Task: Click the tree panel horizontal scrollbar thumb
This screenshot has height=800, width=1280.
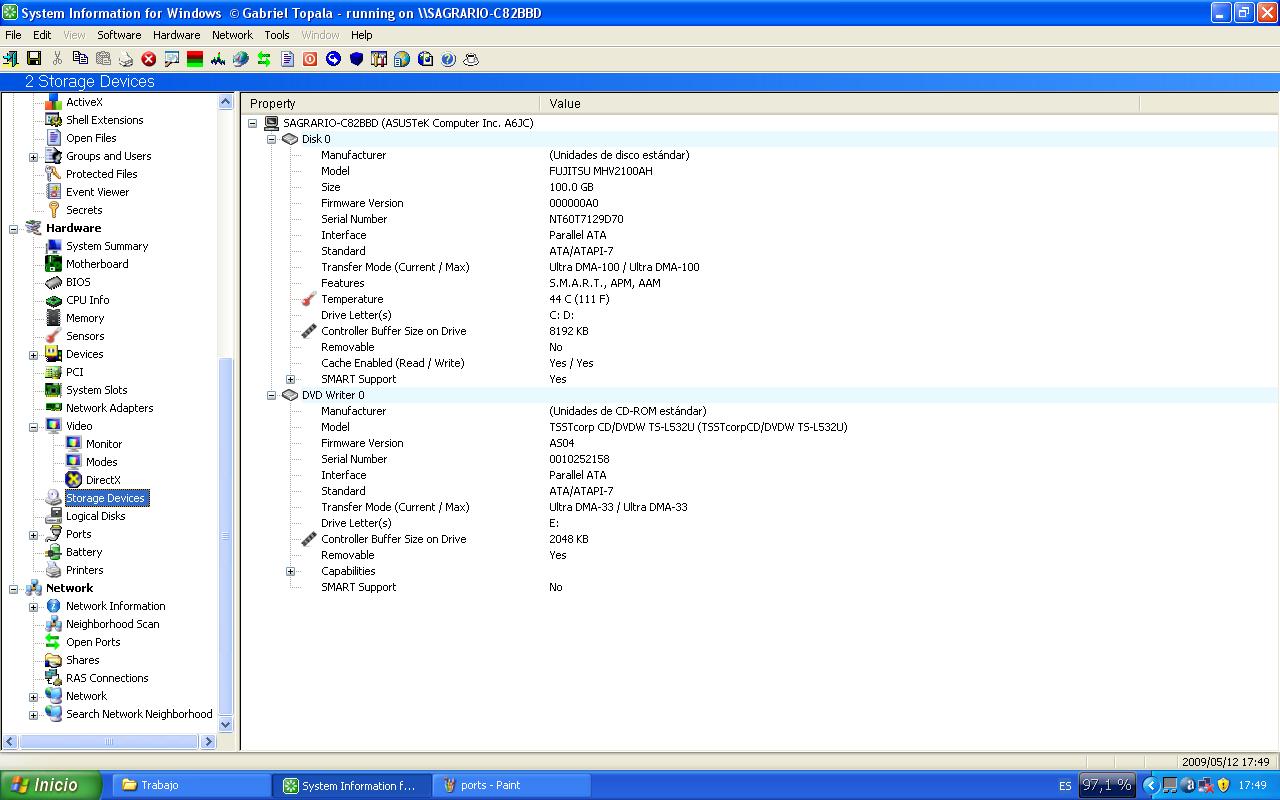Action: coord(110,742)
